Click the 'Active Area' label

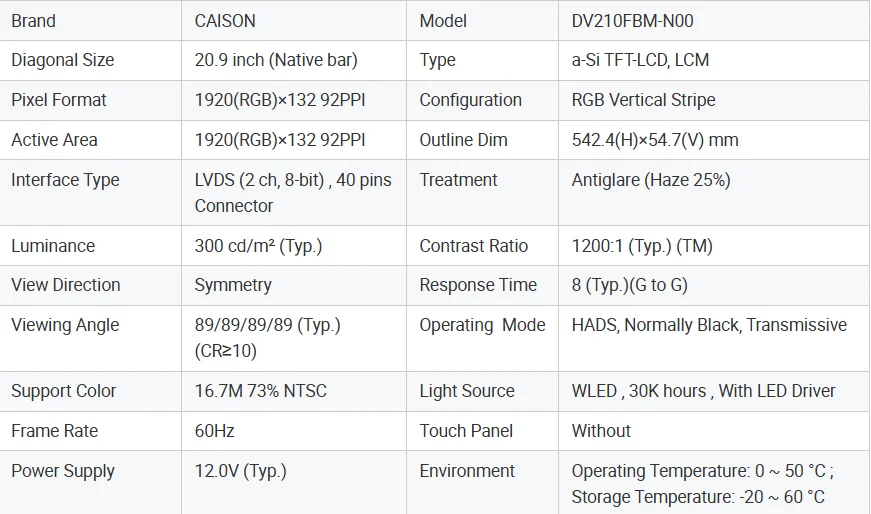(54, 140)
